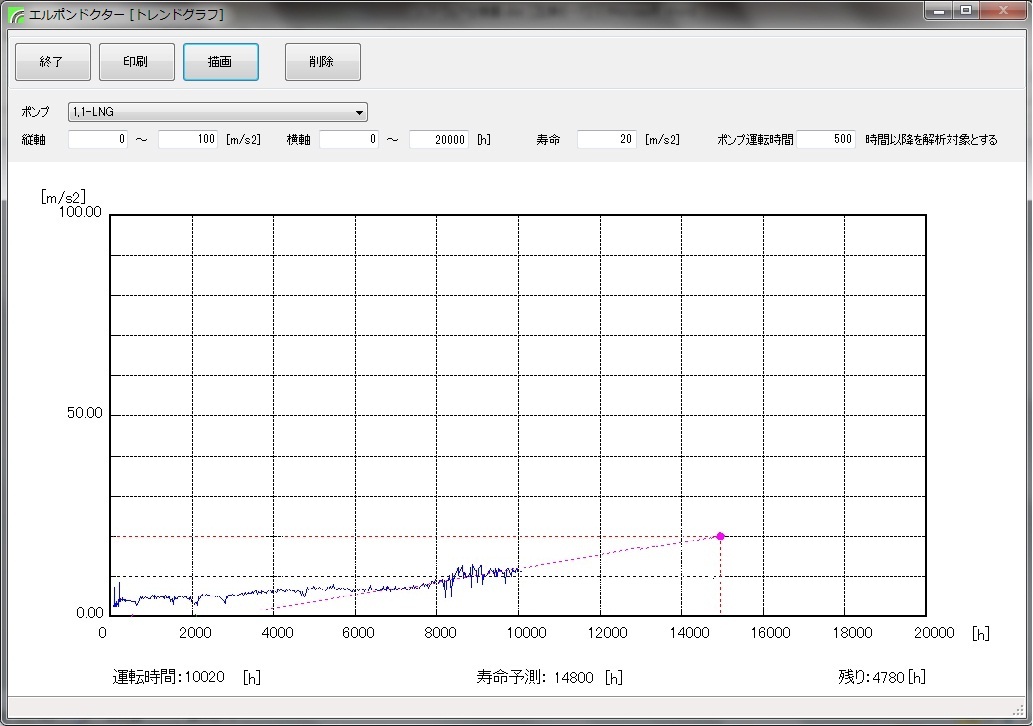The width and height of the screenshot is (1033, 726).
Task: Select the 縦軸 maximum field showing 100
Action: tap(188, 140)
